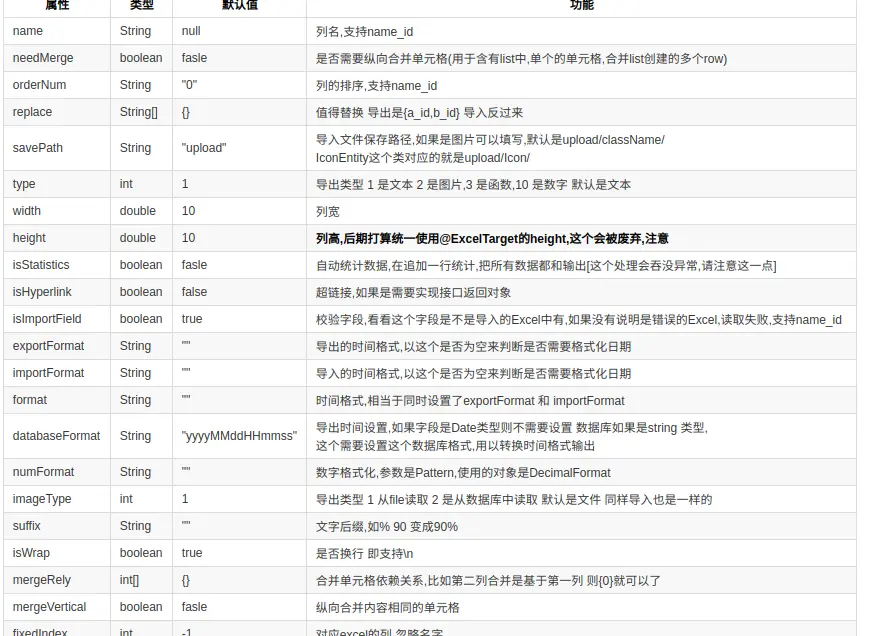The height and width of the screenshot is (636, 873).
Task: Click 'fasle' default in isStatistics row
Action: (194, 265)
